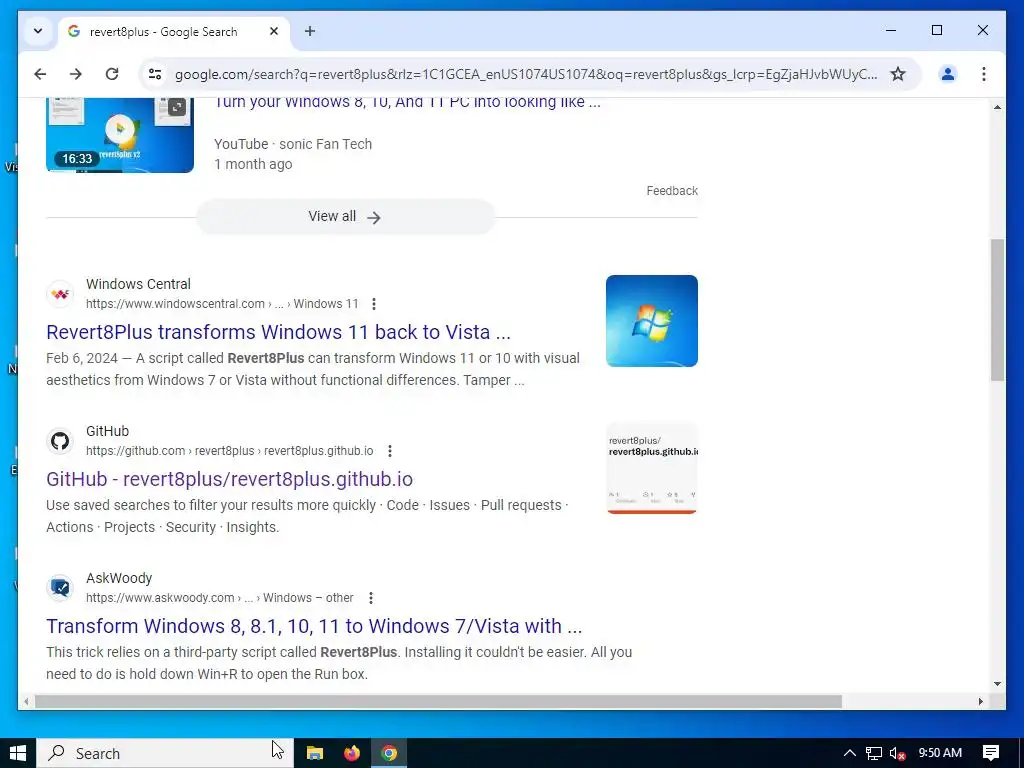1024x768 pixels.
Task: Open 'Transform Windows 8, 8.1, 10, 11' AskWoody link
Action: [314, 626]
